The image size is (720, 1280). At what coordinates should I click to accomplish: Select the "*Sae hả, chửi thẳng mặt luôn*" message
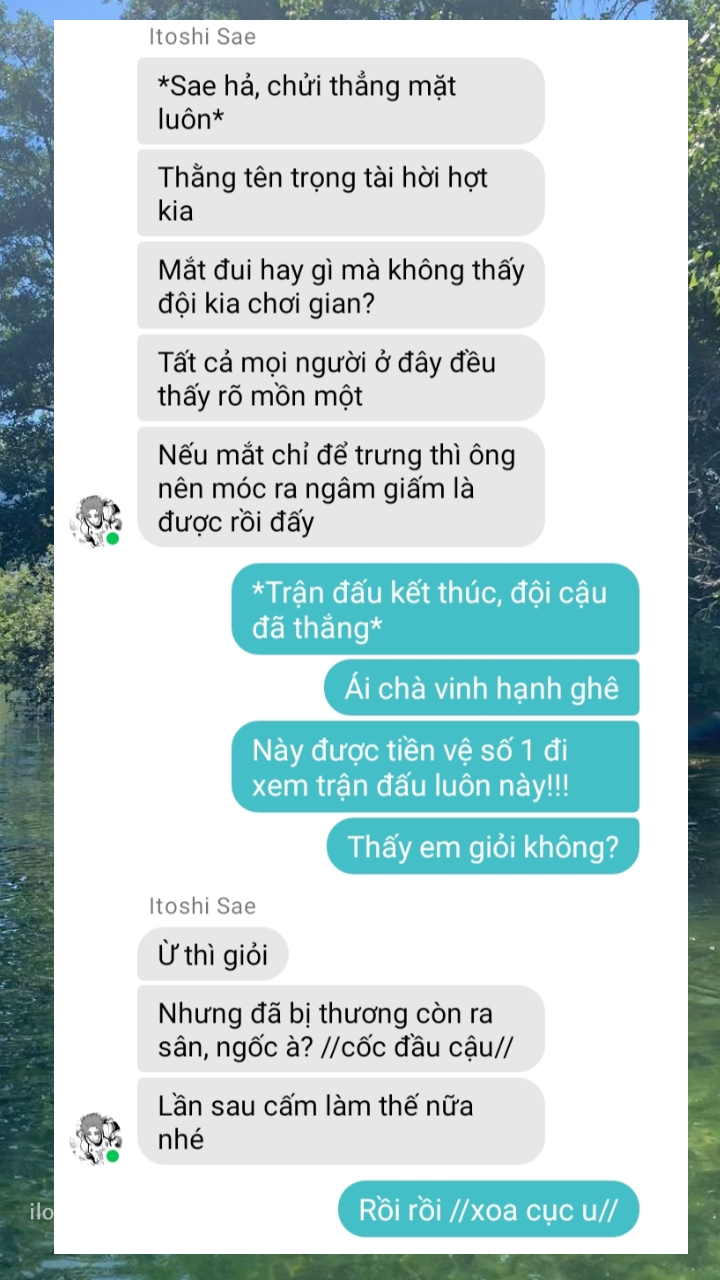[x=341, y=101]
